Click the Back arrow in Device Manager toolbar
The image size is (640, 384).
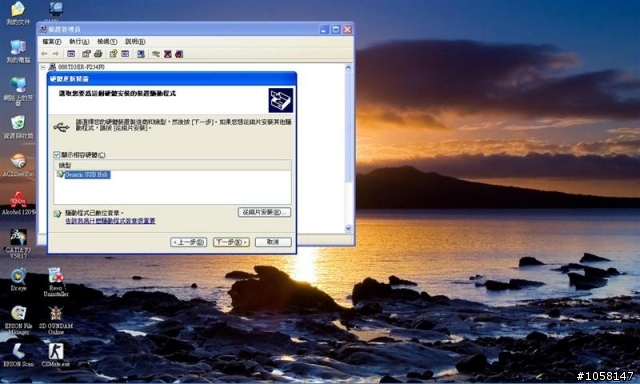coord(44,54)
